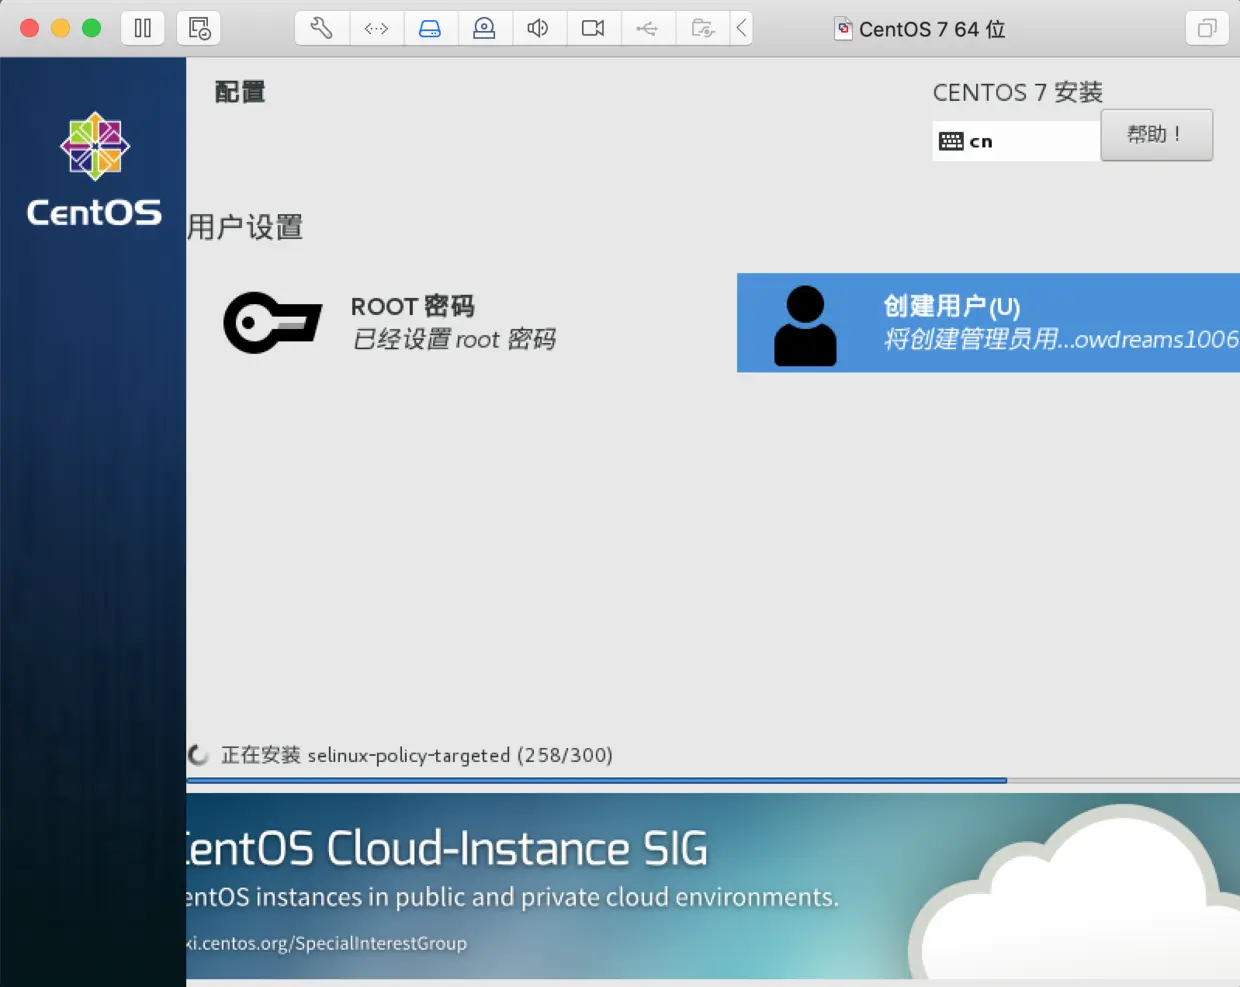
Task: Open the virtual machine settings wrench icon
Action: [x=320, y=28]
